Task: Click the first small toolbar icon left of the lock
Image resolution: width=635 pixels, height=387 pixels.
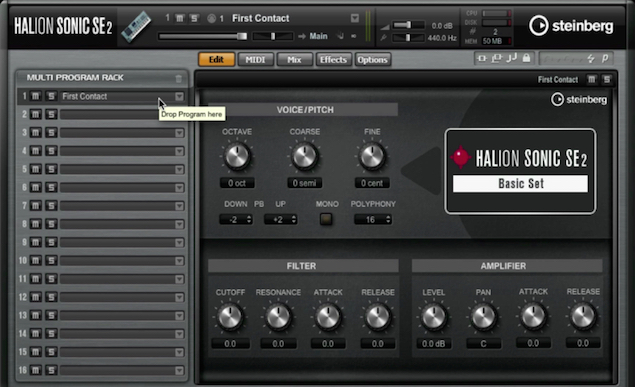Action: click(482, 59)
